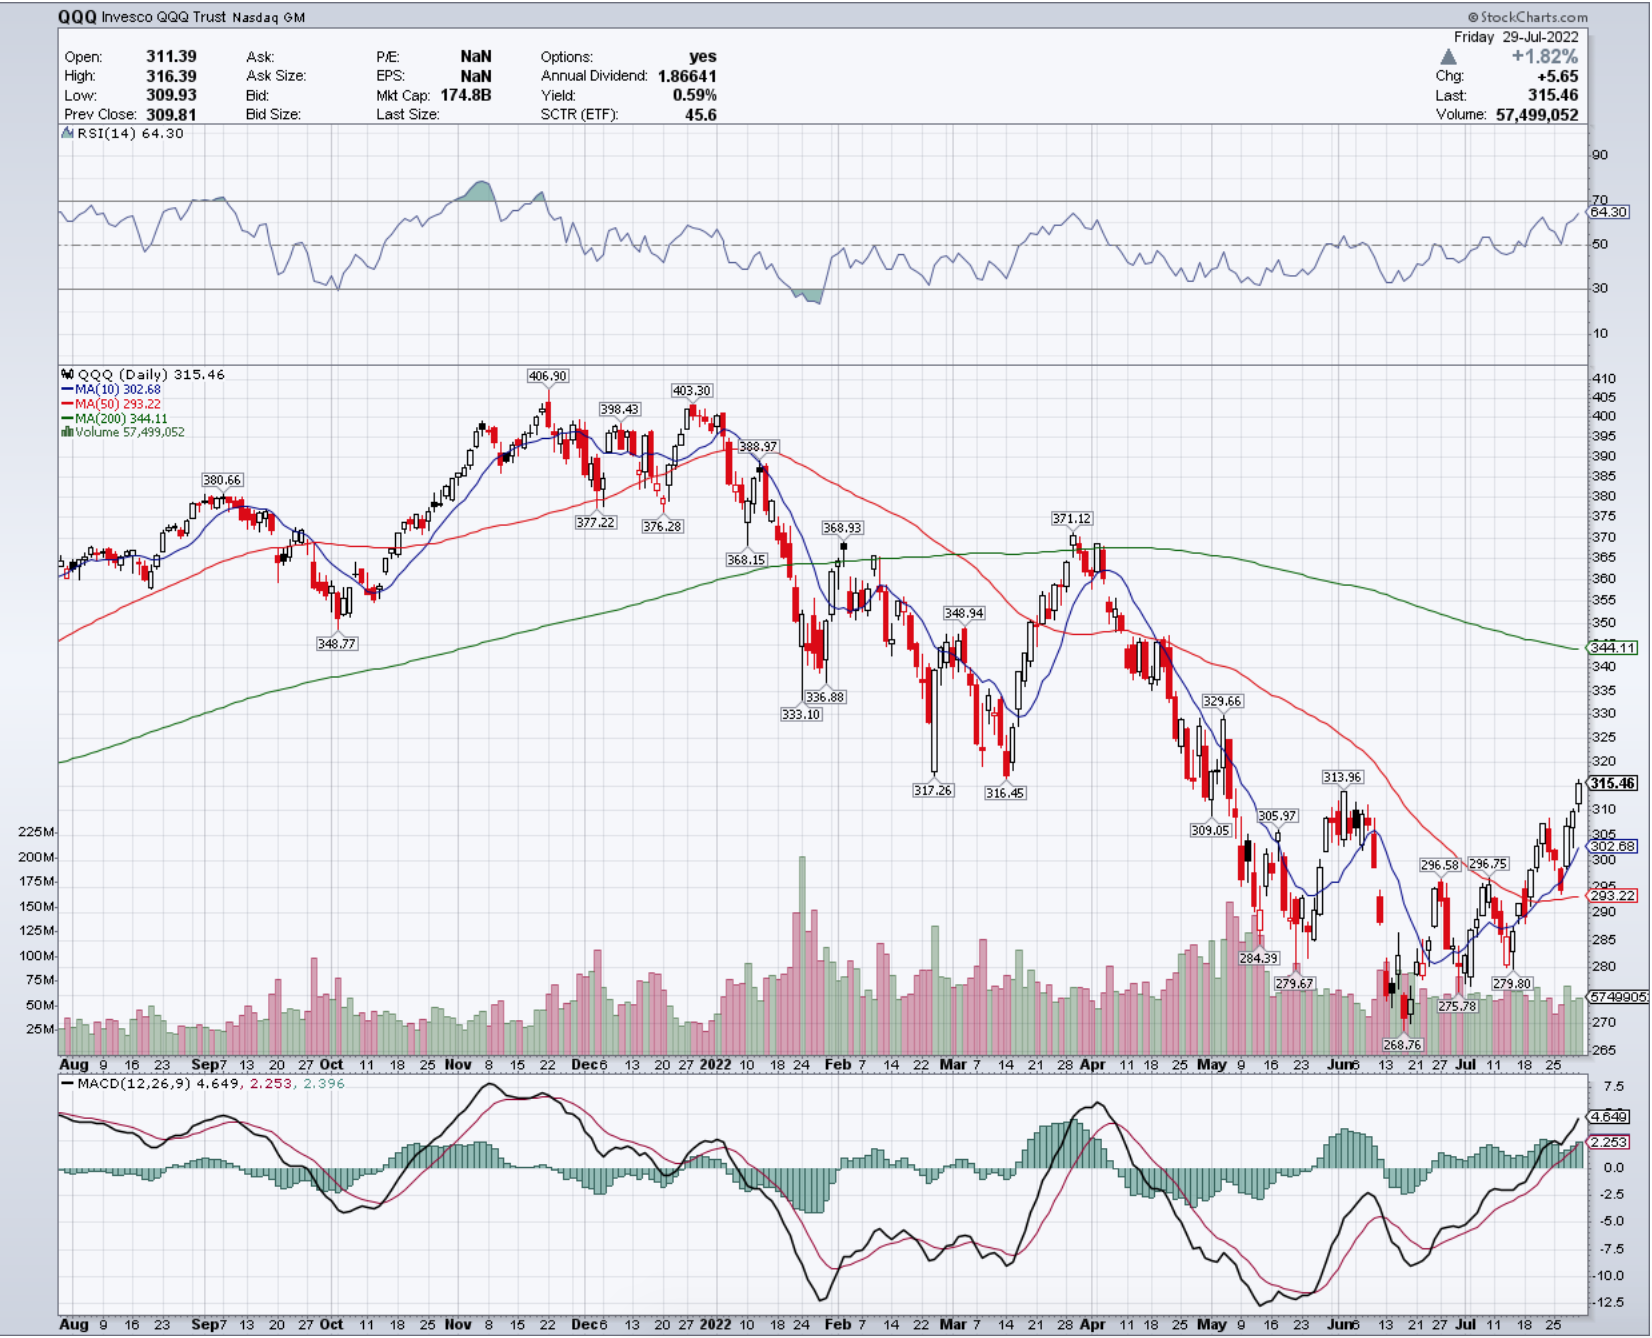Click the 315.46 last price axis tag

tap(1612, 783)
